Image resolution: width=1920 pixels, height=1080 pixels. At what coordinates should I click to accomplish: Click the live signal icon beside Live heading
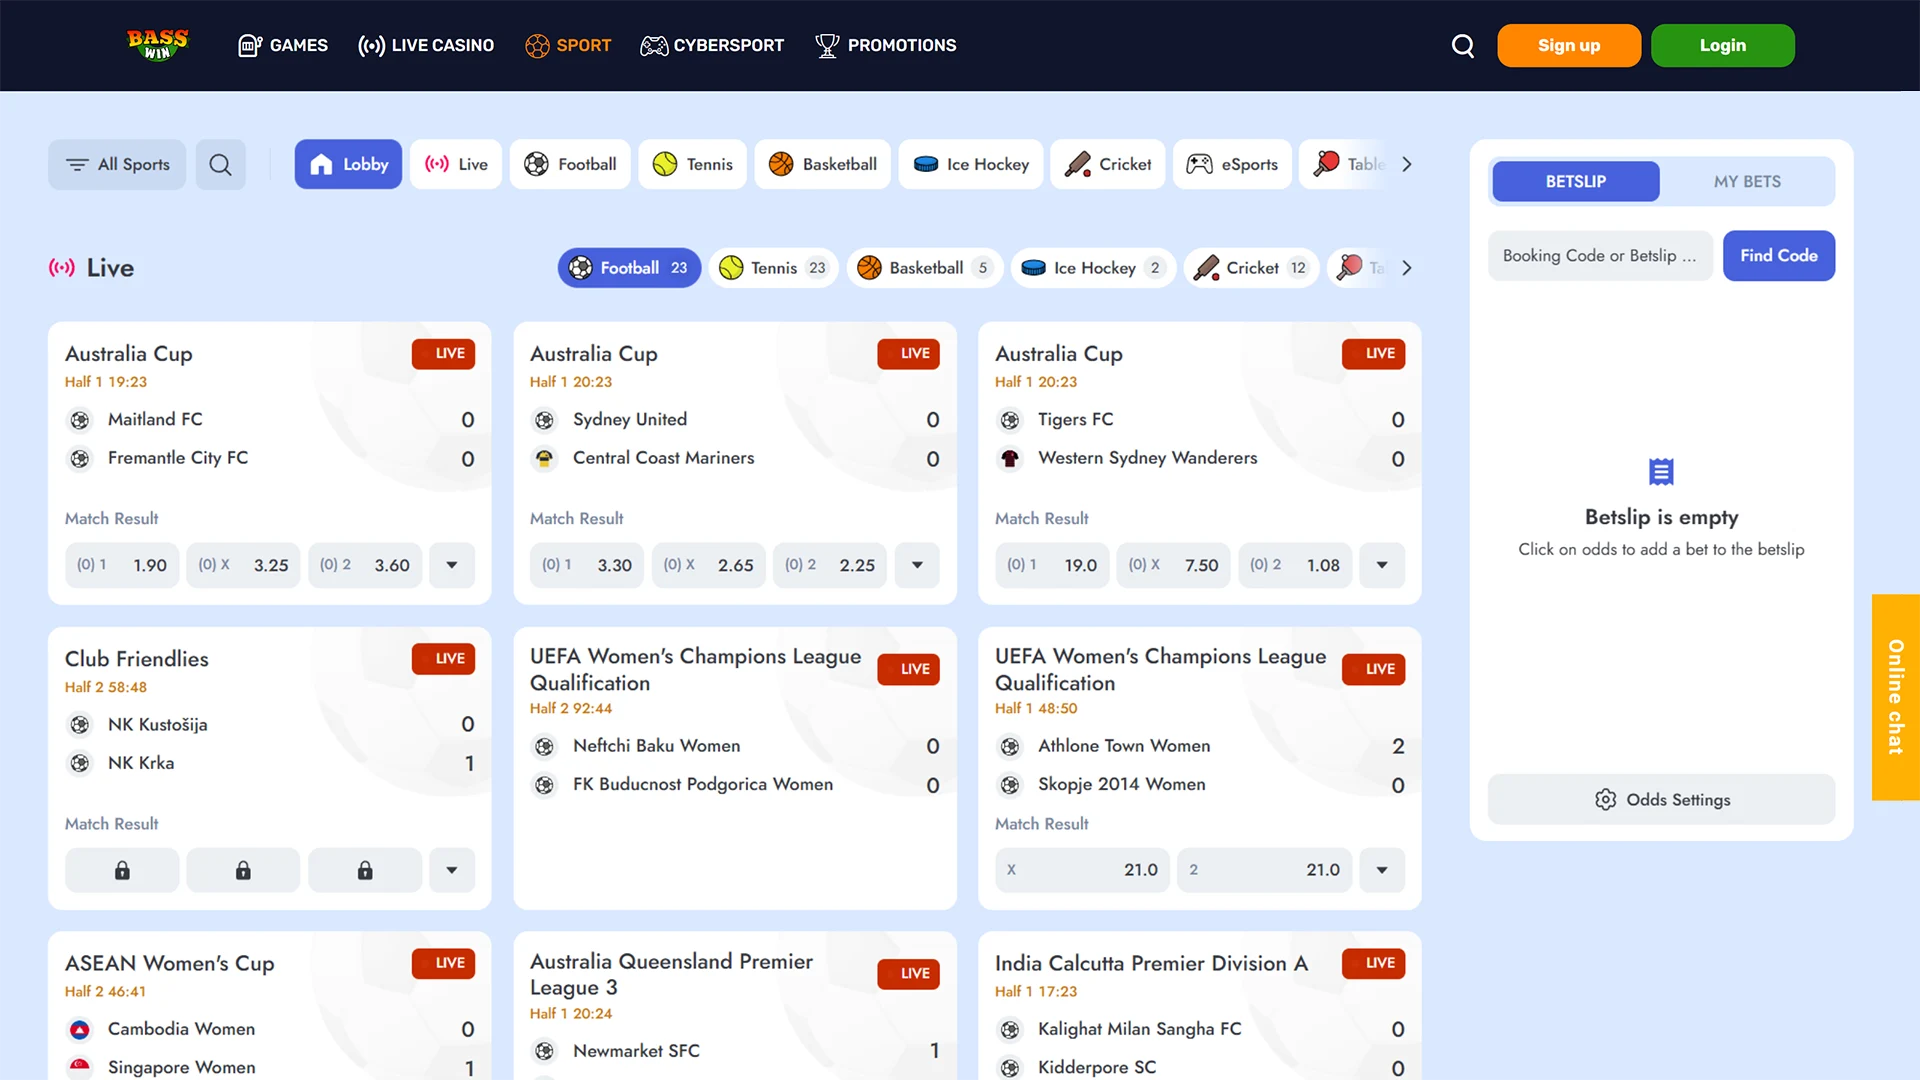click(62, 268)
